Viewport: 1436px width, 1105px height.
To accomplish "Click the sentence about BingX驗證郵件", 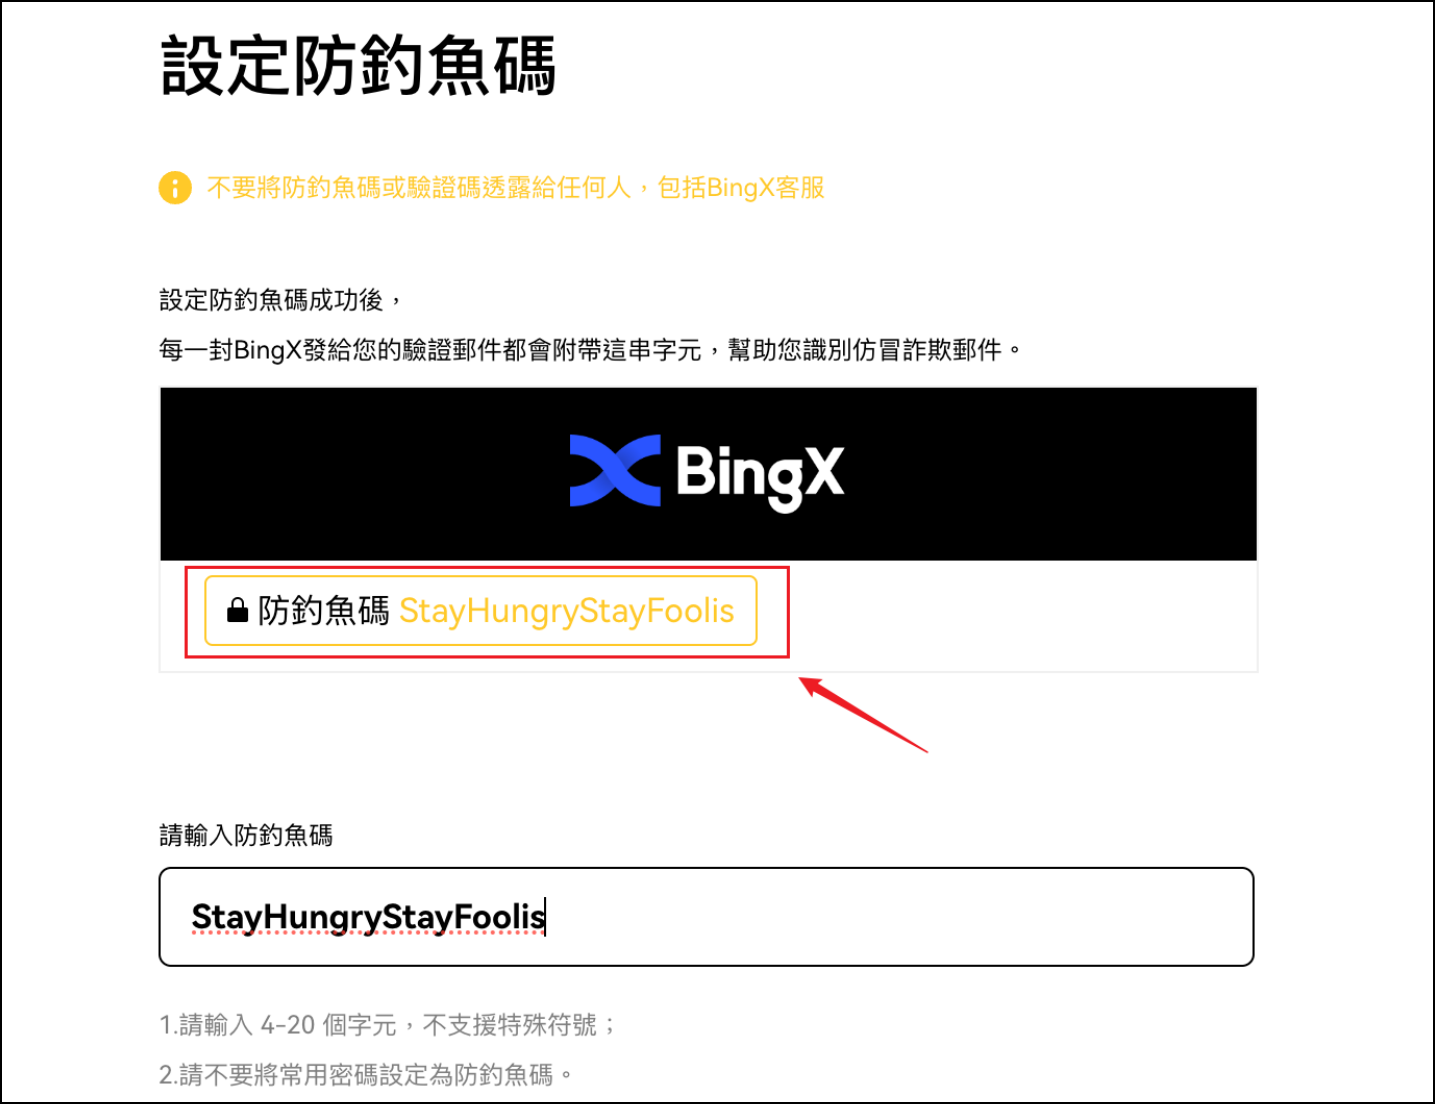I will 590,350.
